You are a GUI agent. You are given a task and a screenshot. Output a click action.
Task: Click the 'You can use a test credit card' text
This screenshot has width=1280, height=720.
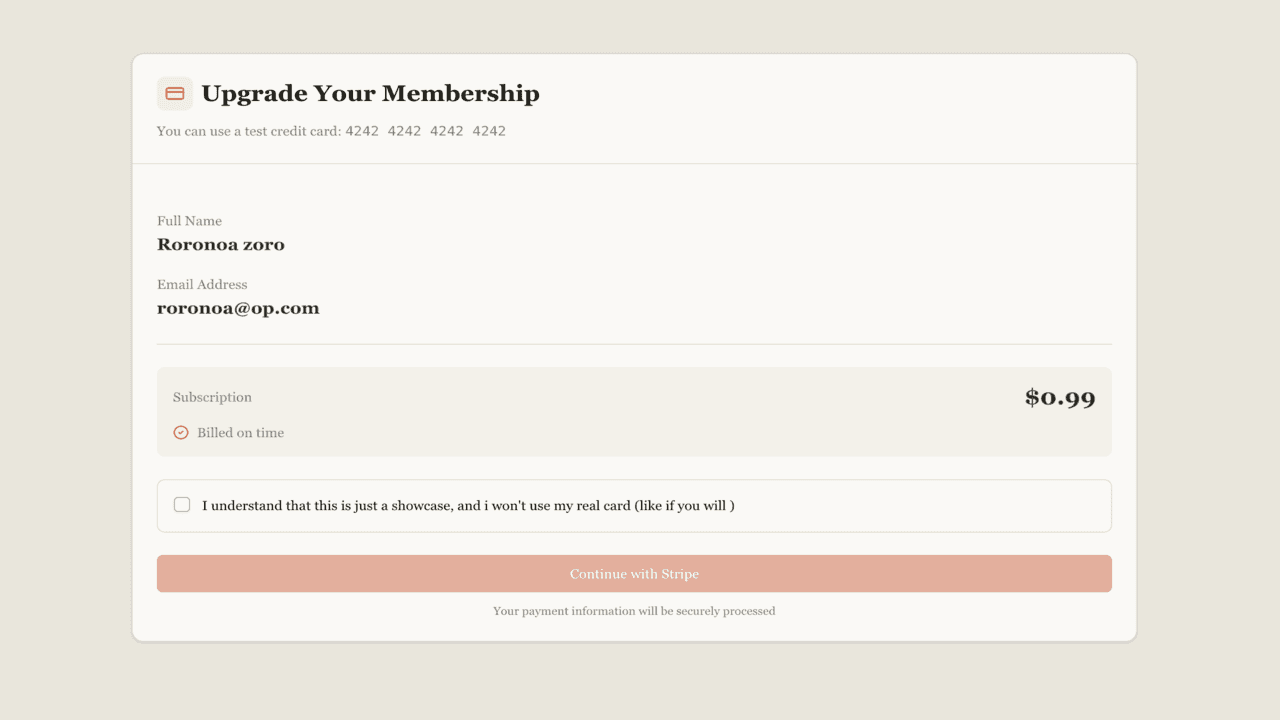(x=249, y=131)
